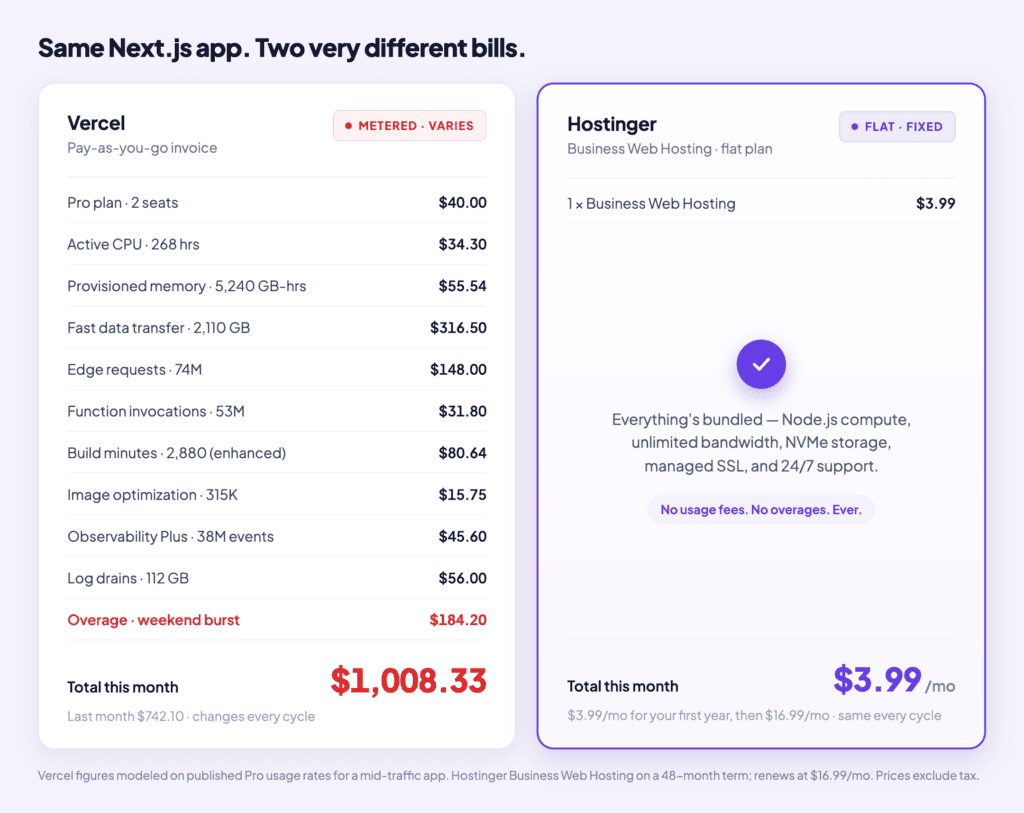1024x813 pixels.
Task: Select the Pro plan 2 seats row
Action: pyautogui.click(x=277, y=202)
